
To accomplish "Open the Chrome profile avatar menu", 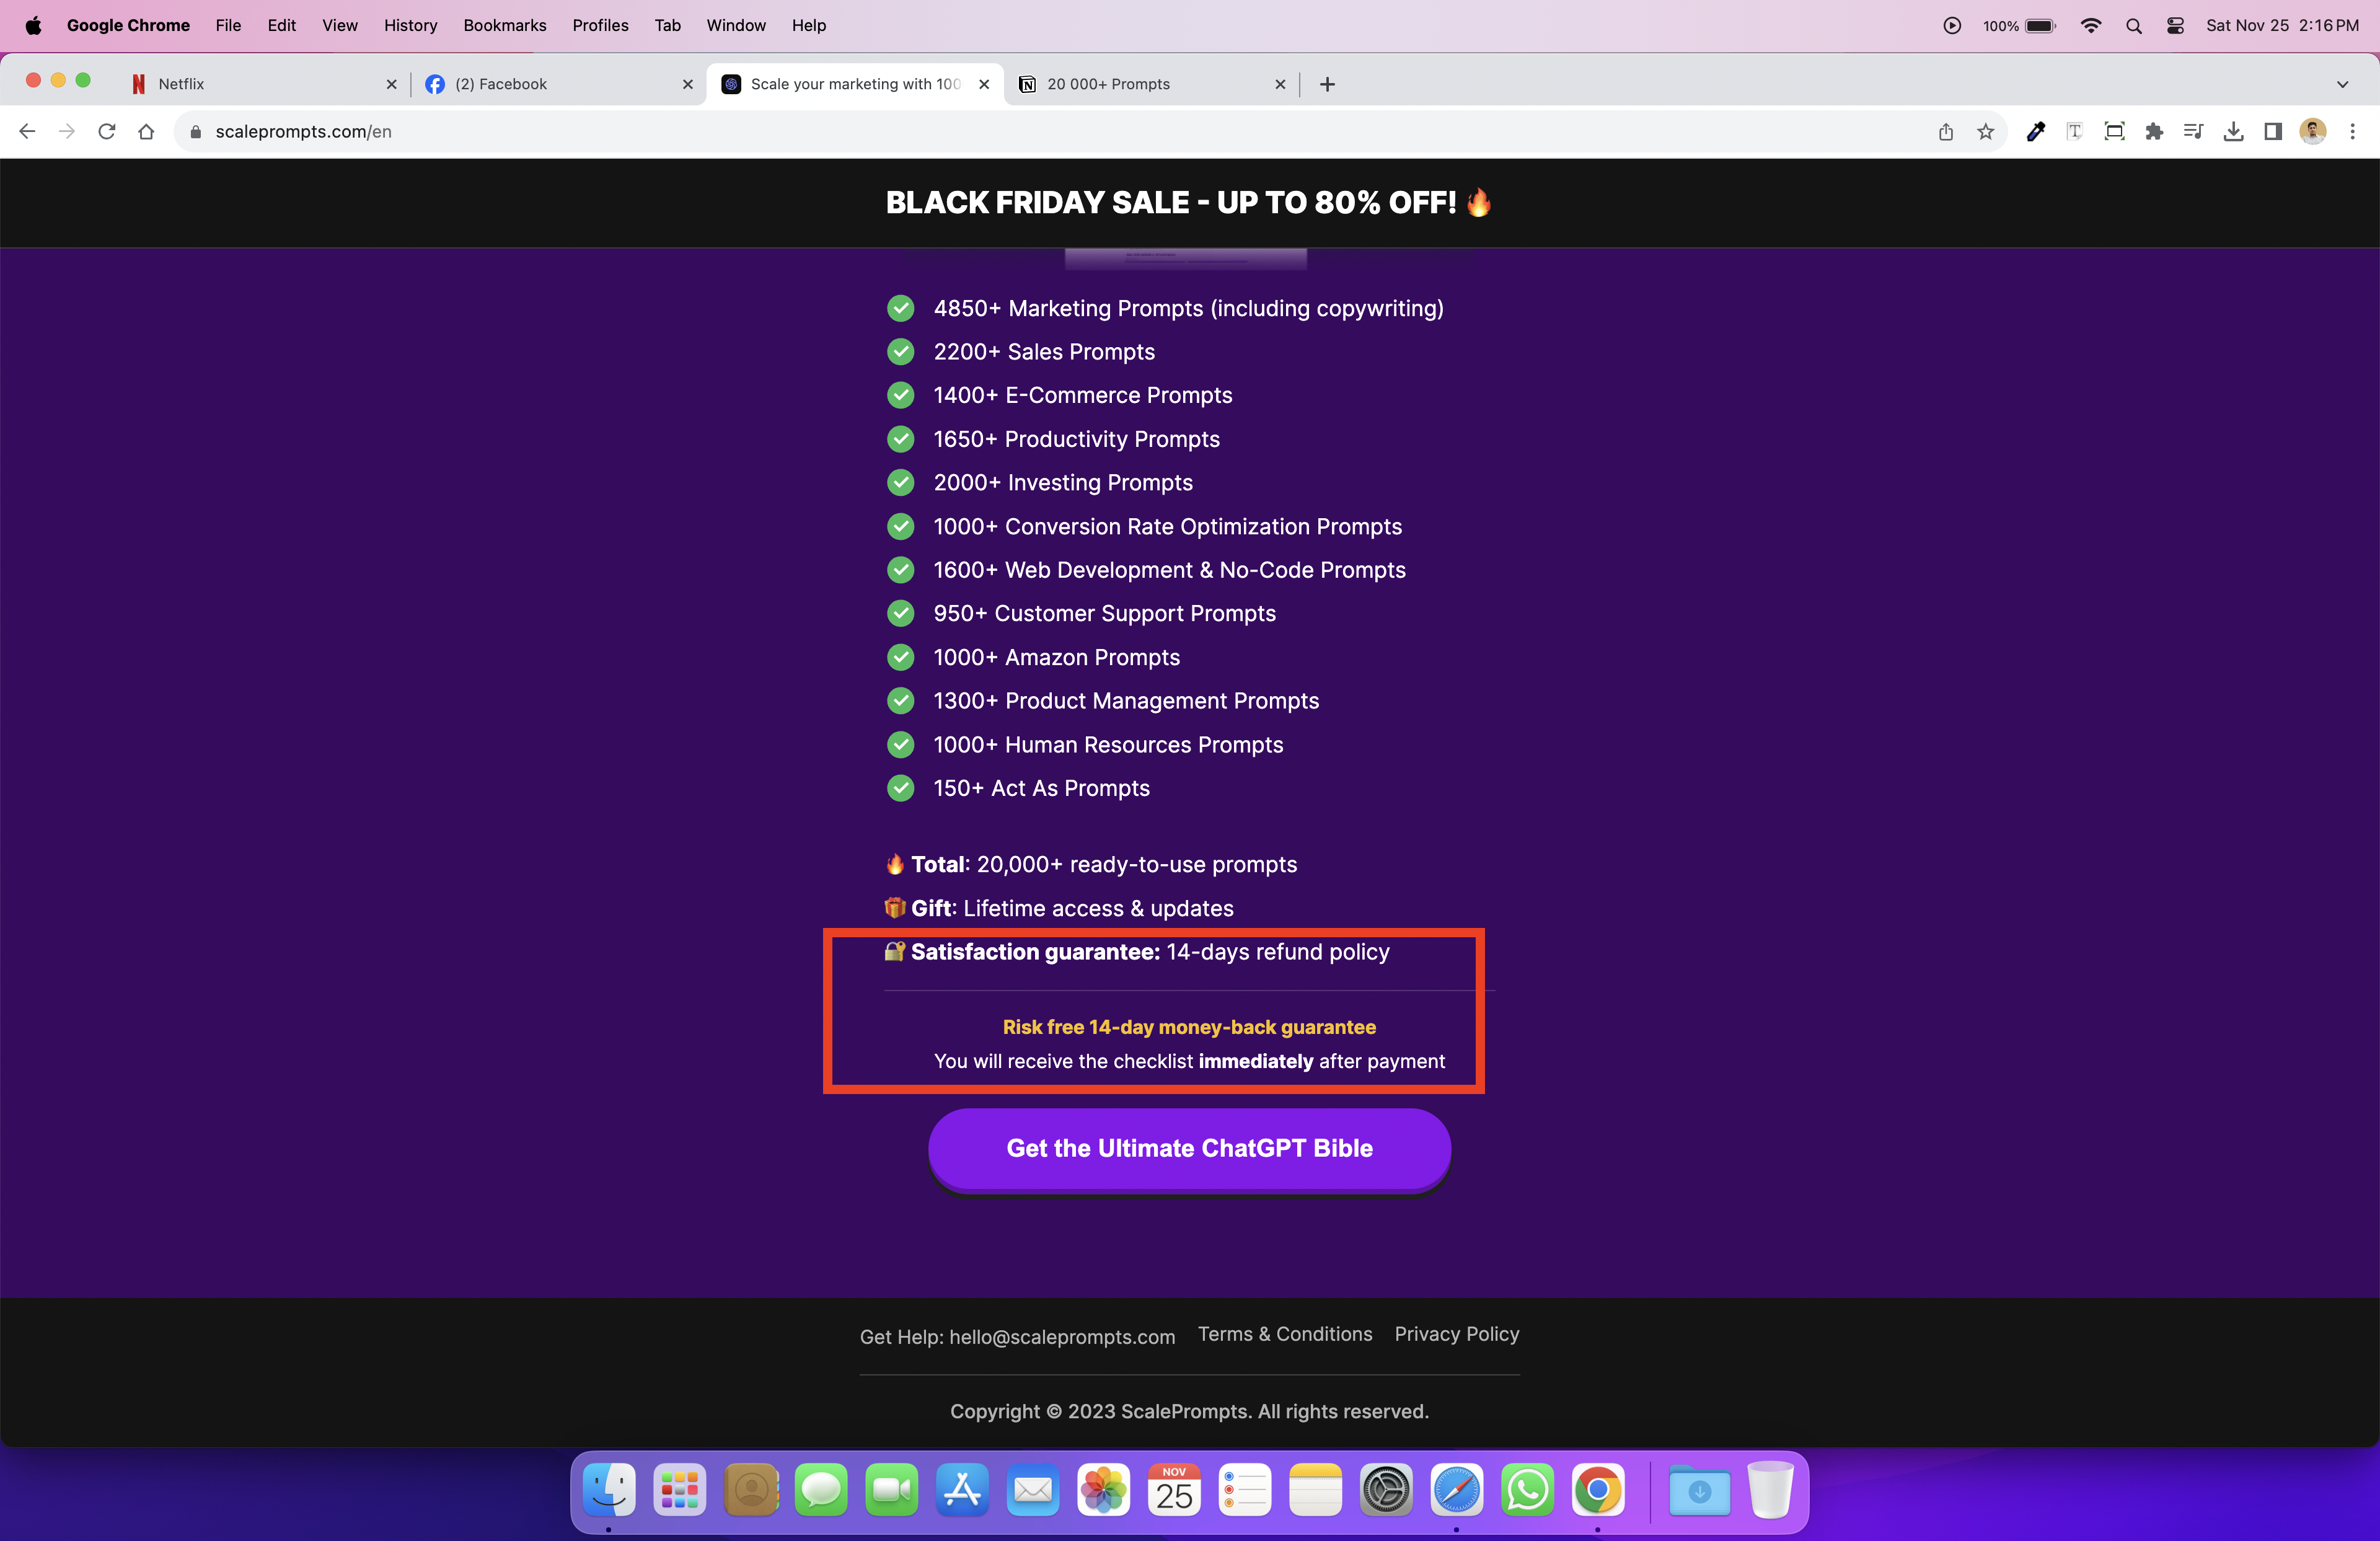I will click(x=2313, y=131).
